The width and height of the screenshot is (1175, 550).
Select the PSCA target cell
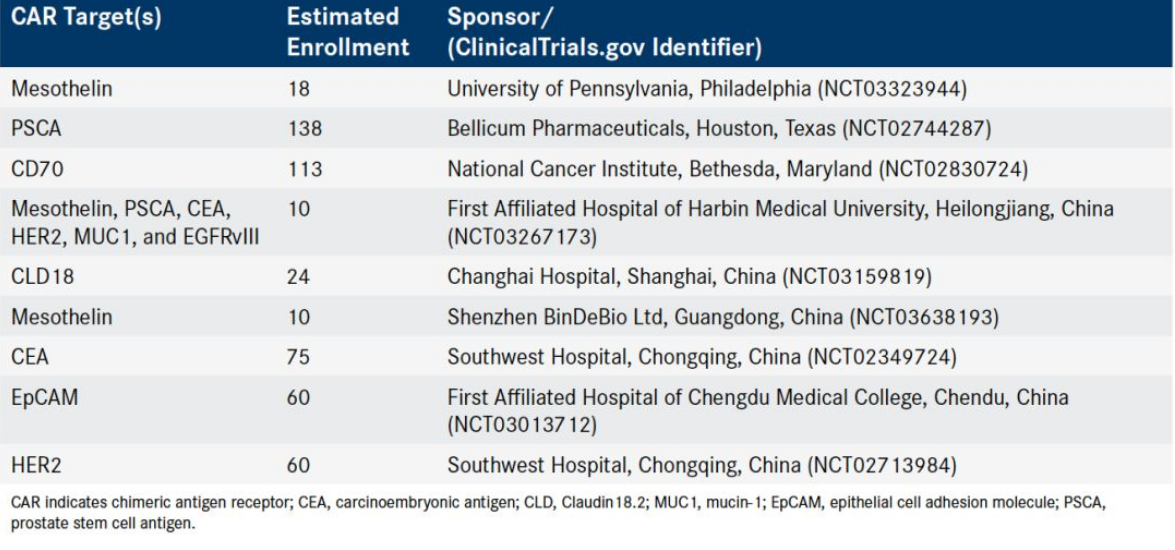[x=36, y=129]
